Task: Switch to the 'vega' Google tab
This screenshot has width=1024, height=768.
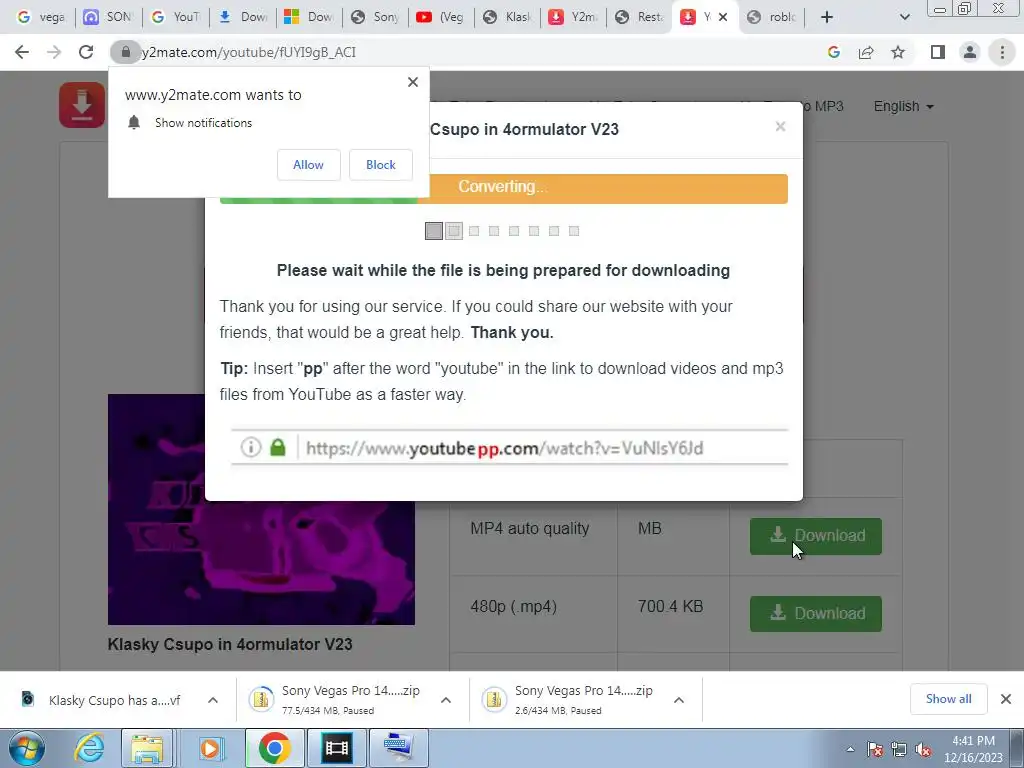Action: 41,17
